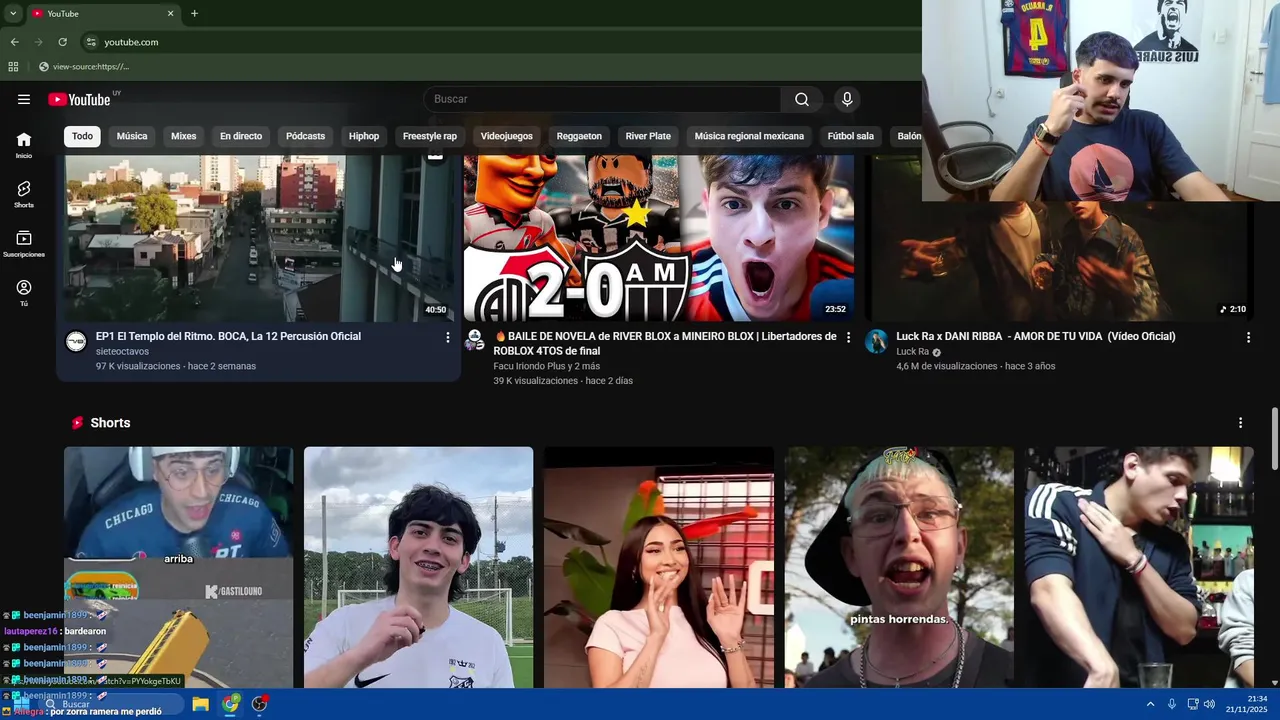The height and width of the screenshot is (720, 1280).
Task: Reload the page with refresh icon
Action: 62,42
